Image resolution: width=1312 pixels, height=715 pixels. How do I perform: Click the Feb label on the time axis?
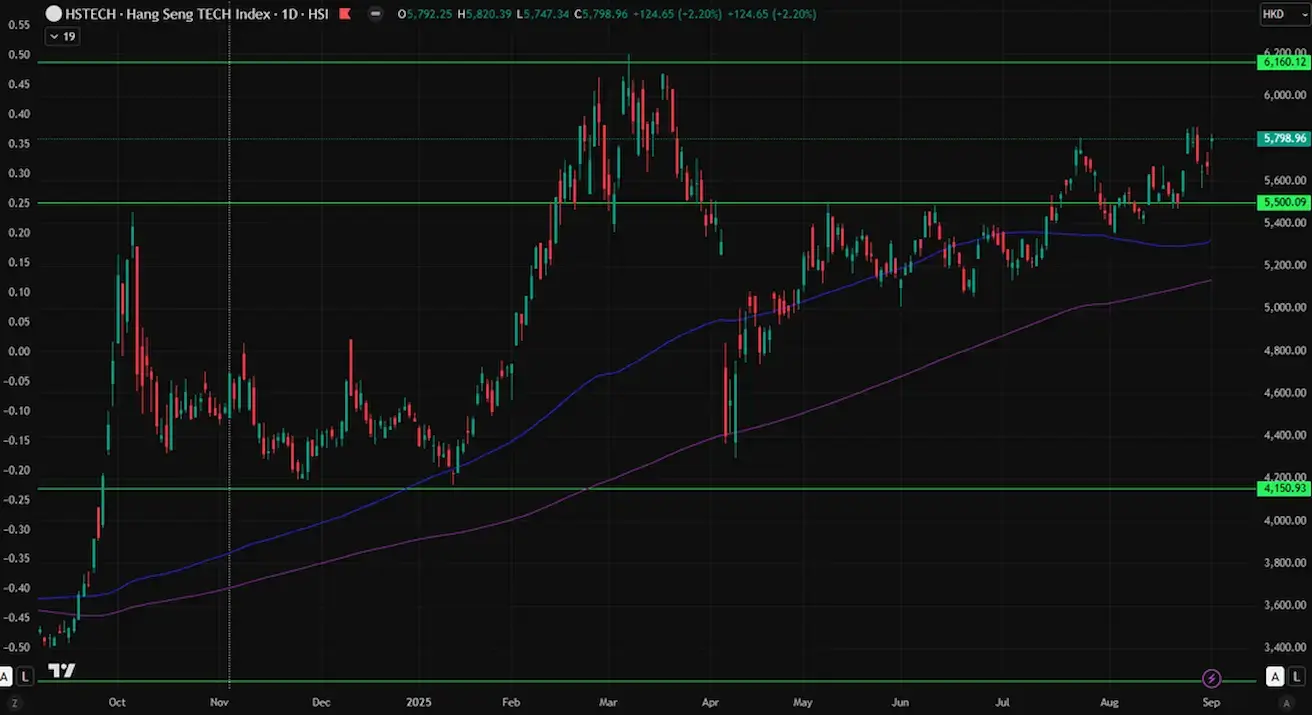[510, 702]
